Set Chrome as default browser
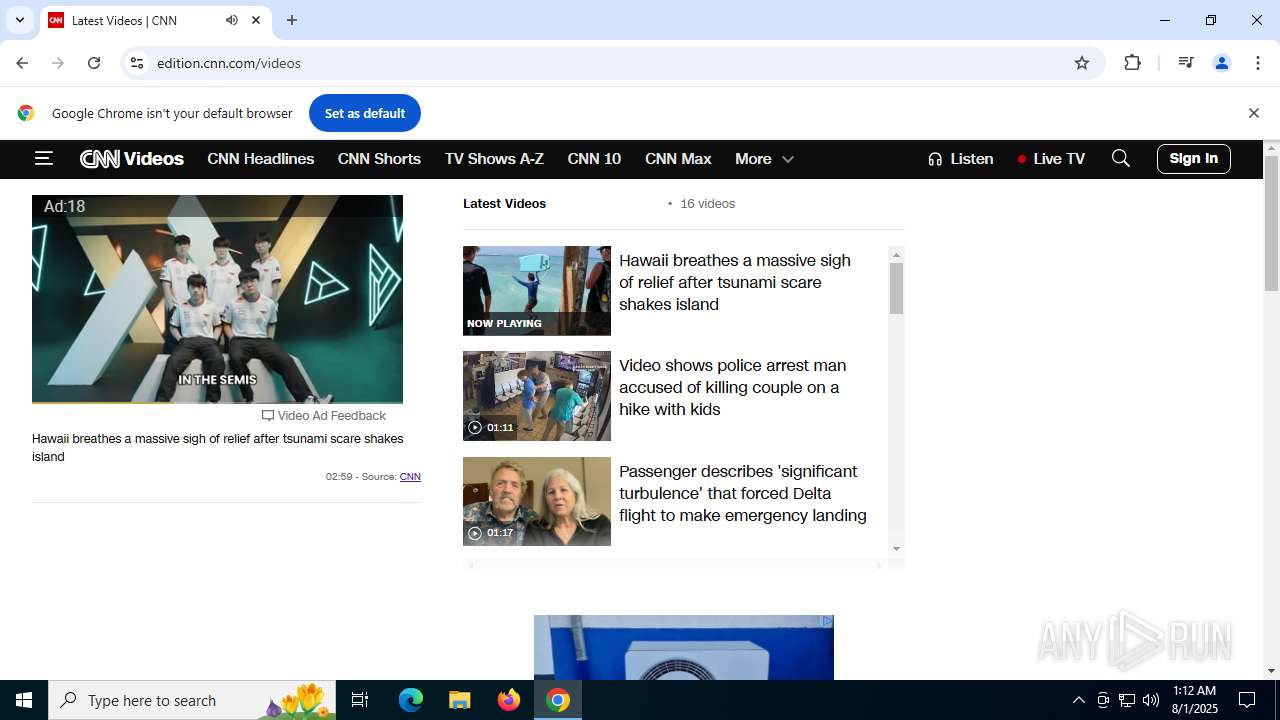 point(365,113)
